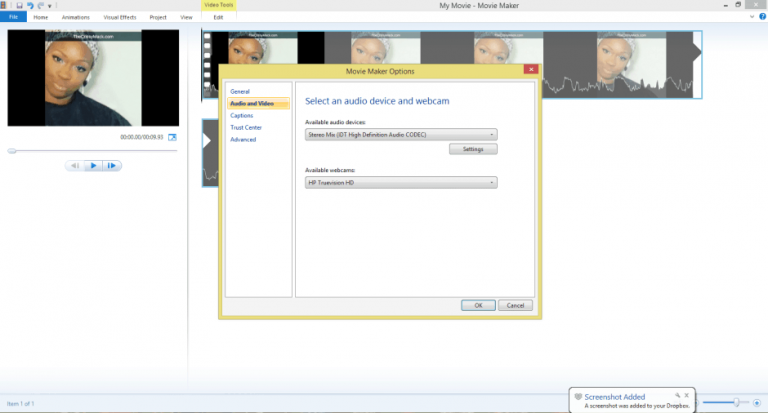Confirm options with the OK button

[478, 305]
